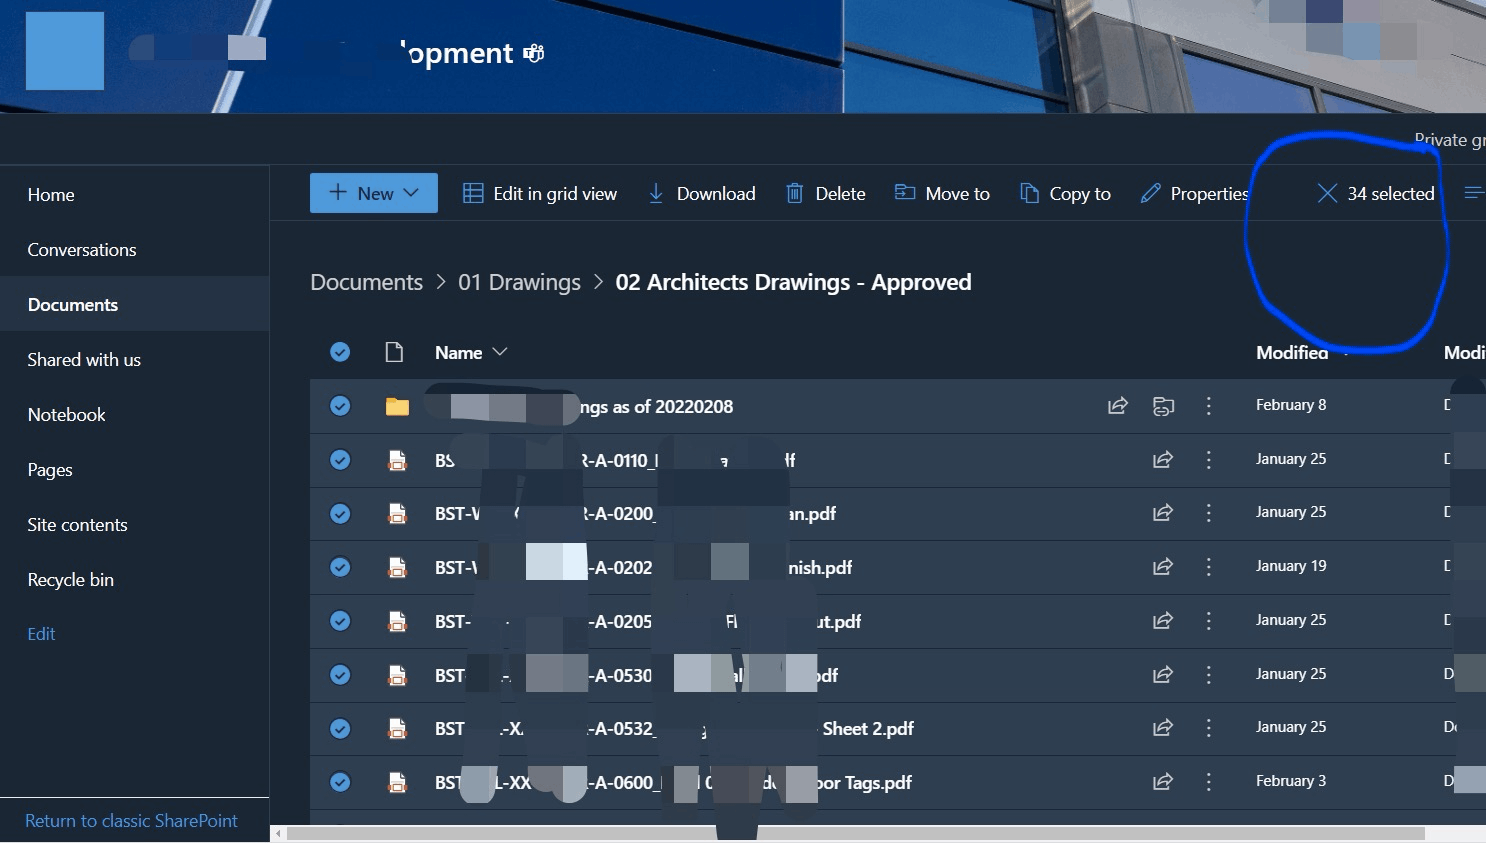Image resolution: width=1486 pixels, height=843 pixels.
Task: Navigate to 01 Drawings in the breadcrumb
Action: (519, 283)
